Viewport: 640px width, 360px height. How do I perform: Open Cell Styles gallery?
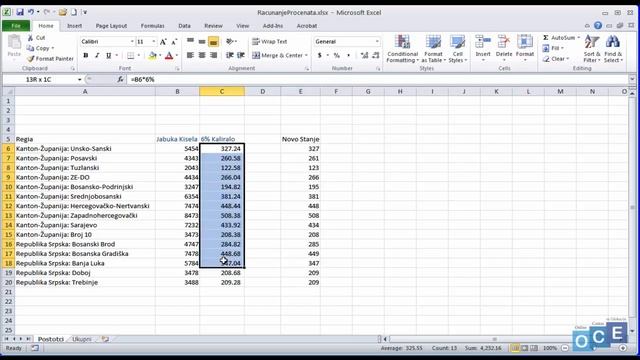458,49
